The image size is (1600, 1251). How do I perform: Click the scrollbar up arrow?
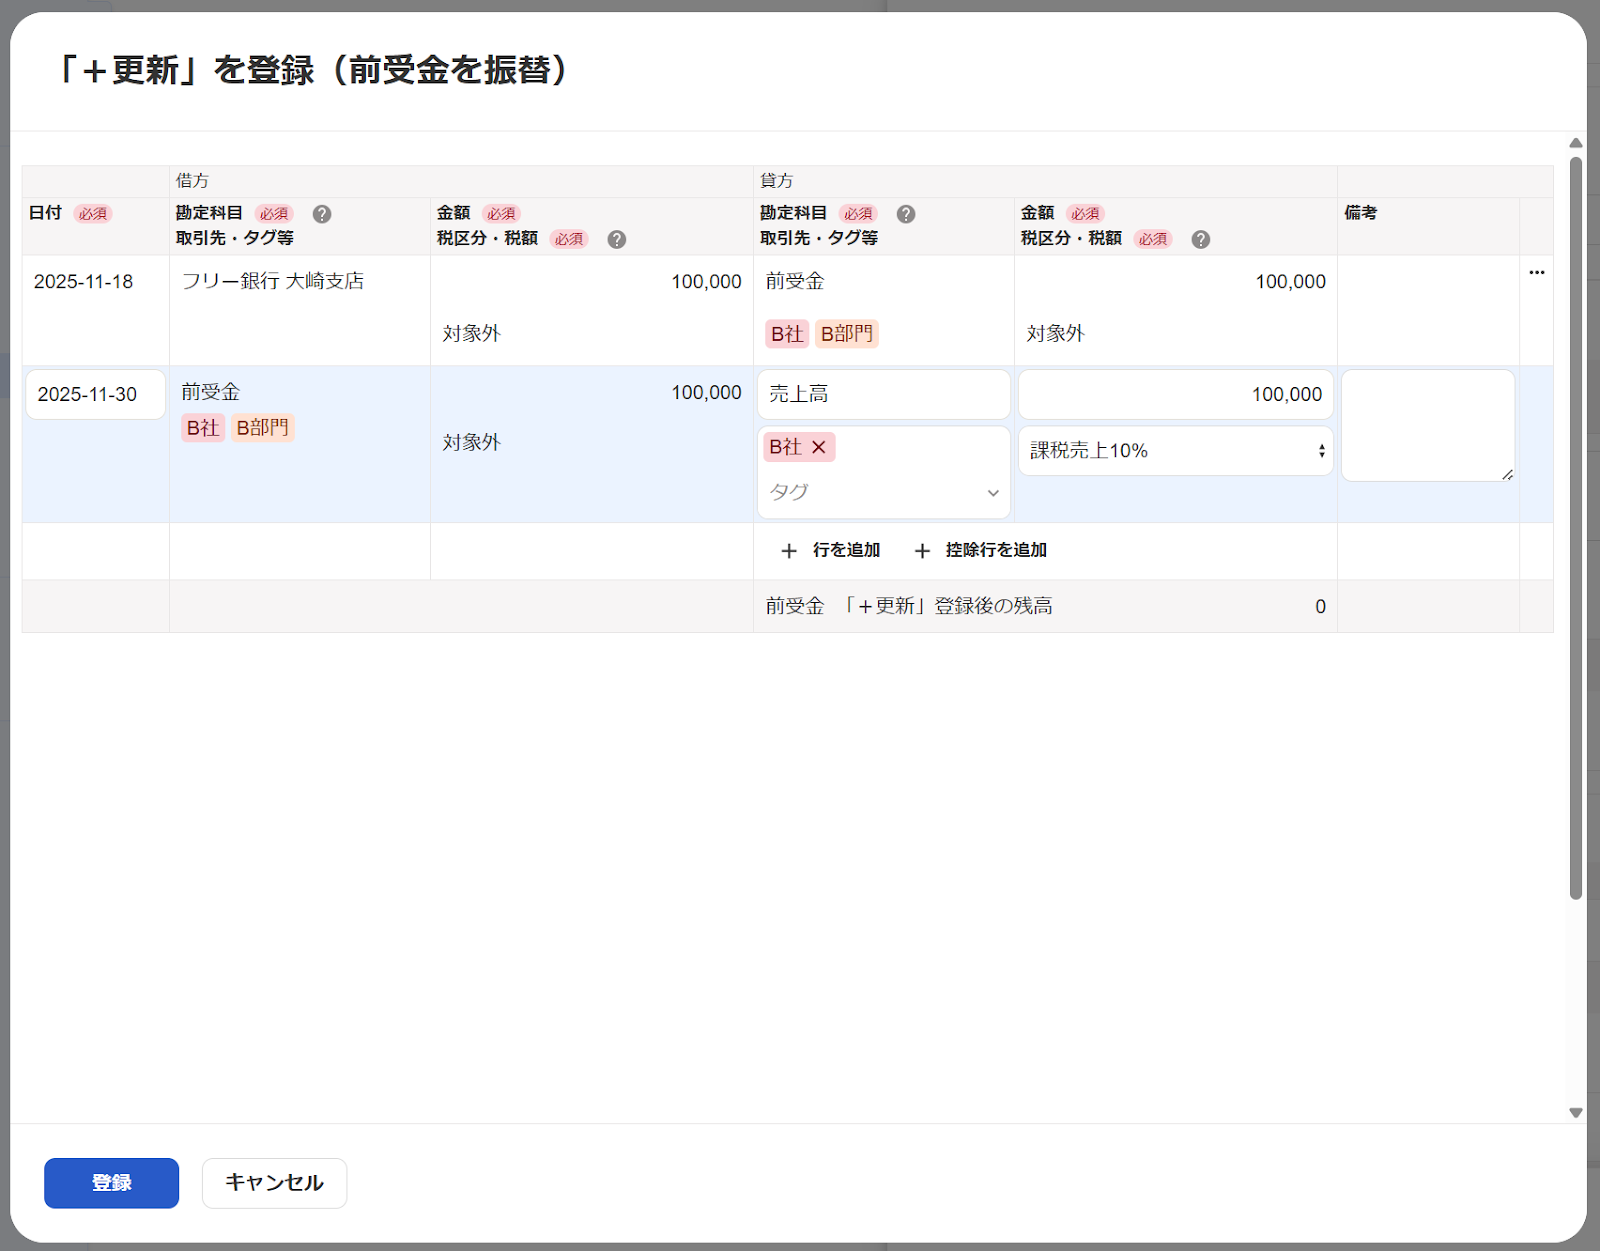pyautogui.click(x=1576, y=143)
